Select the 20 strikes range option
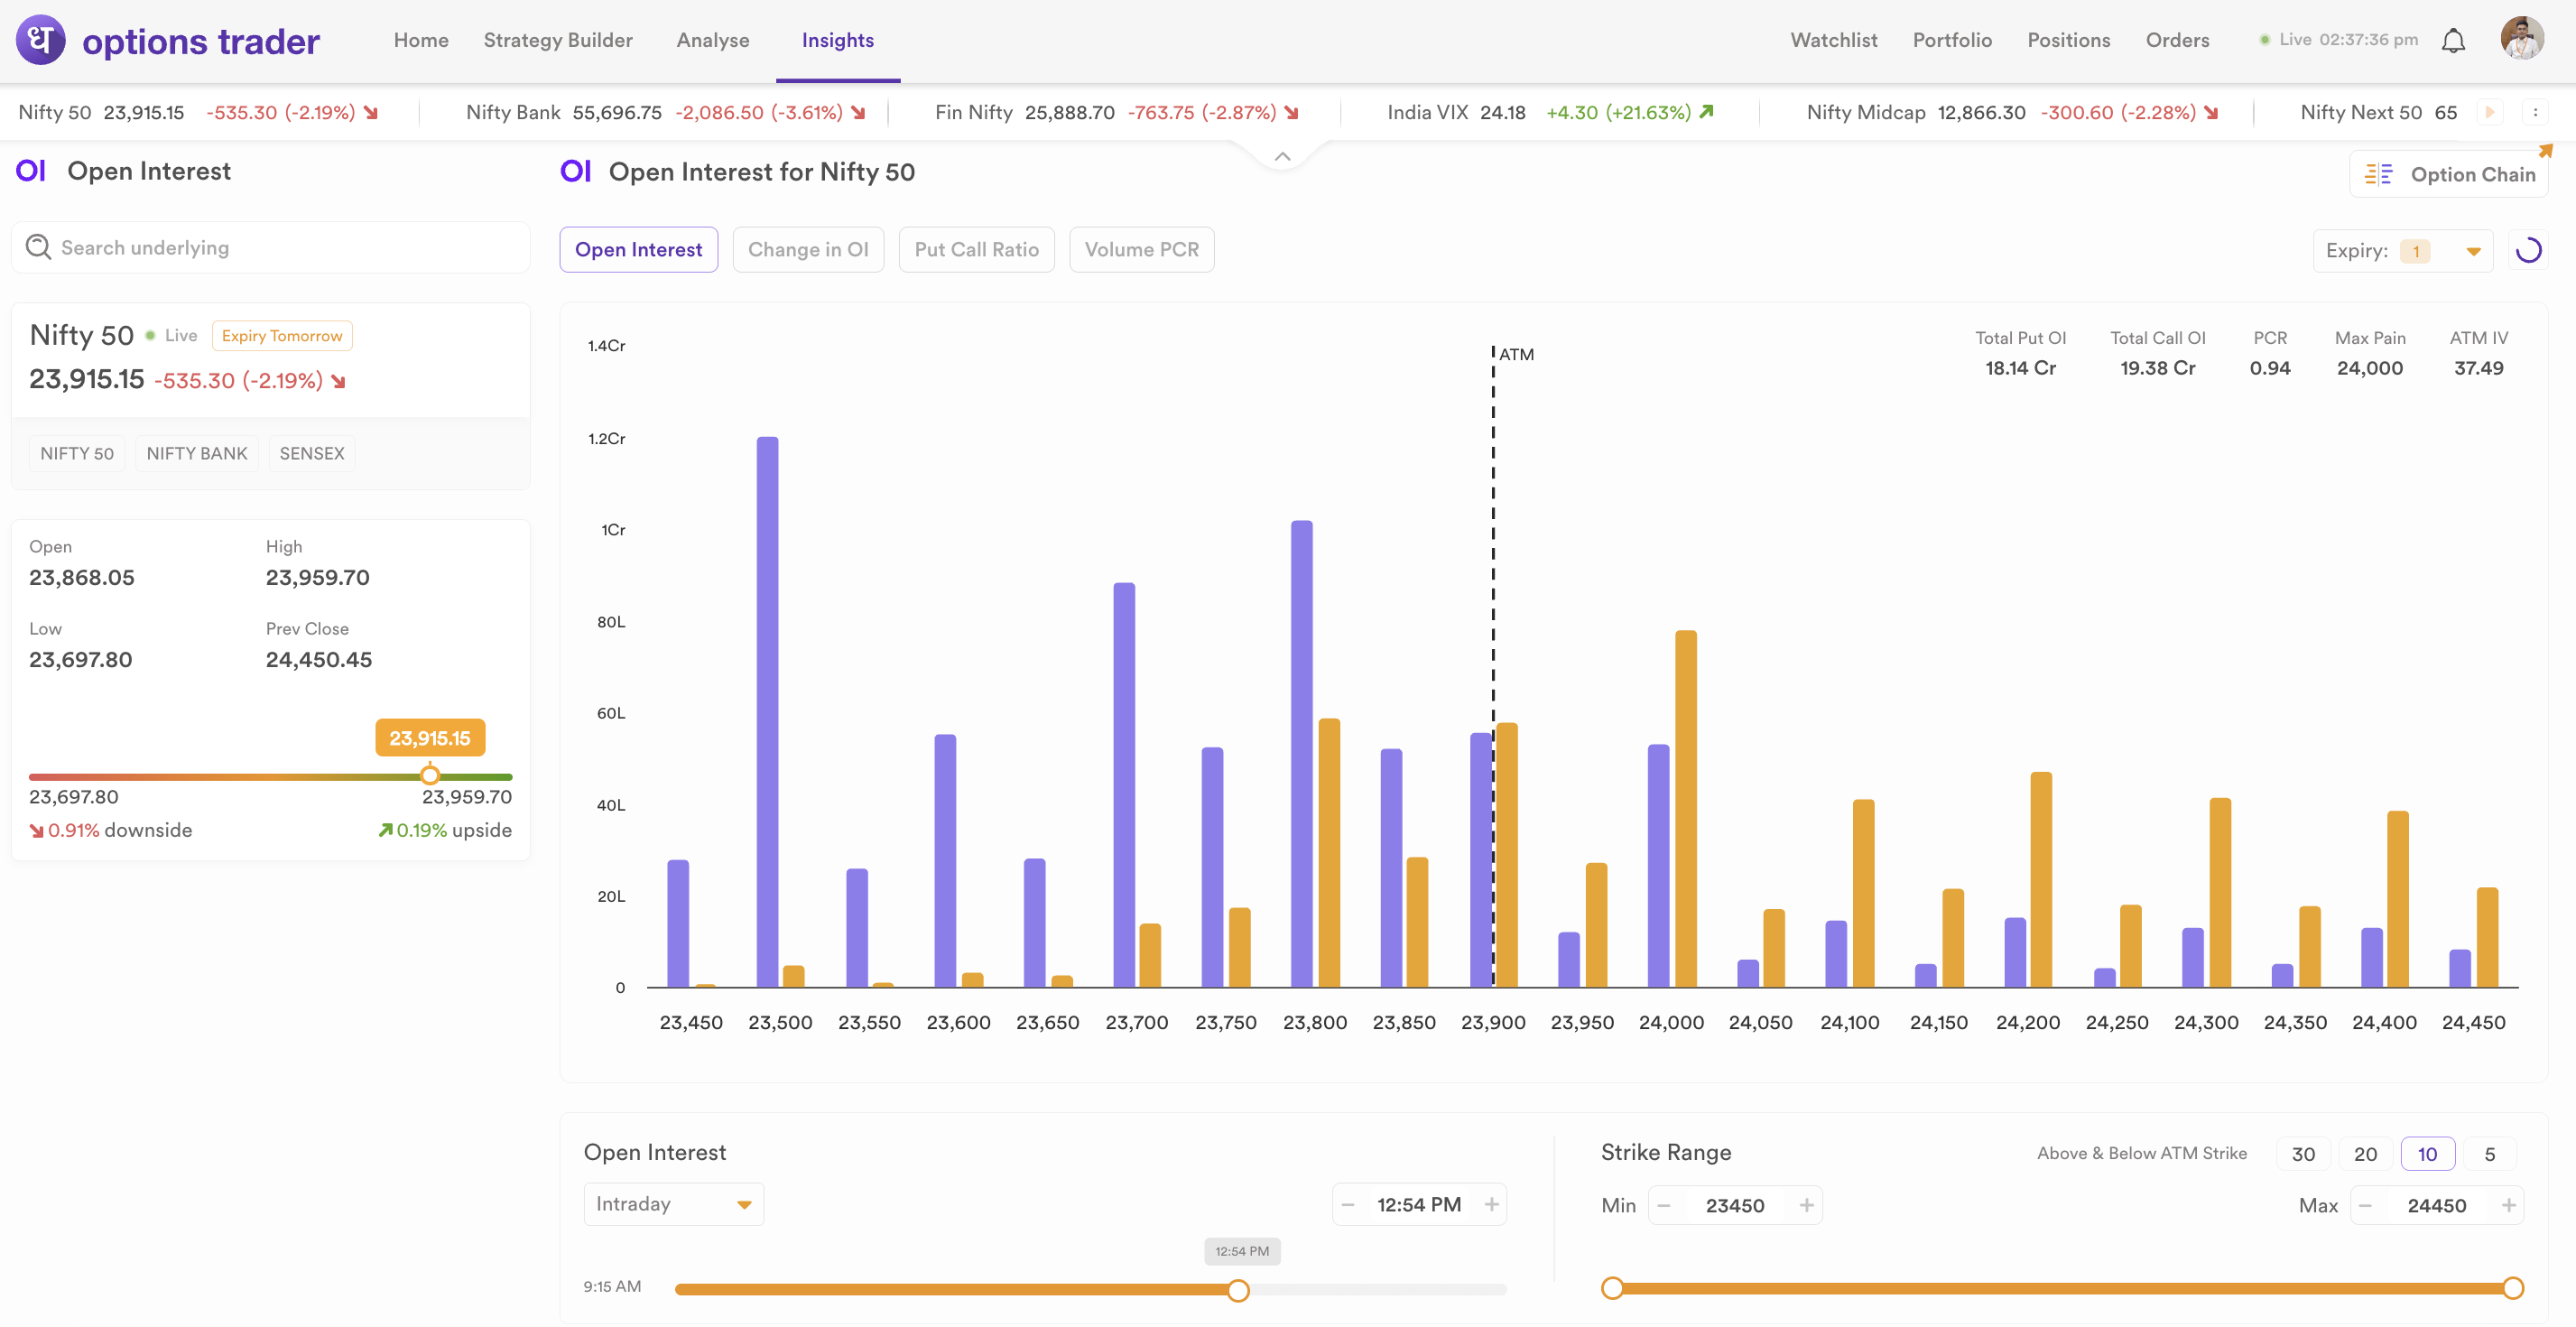The height and width of the screenshot is (1327, 2576). tap(2365, 1154)
